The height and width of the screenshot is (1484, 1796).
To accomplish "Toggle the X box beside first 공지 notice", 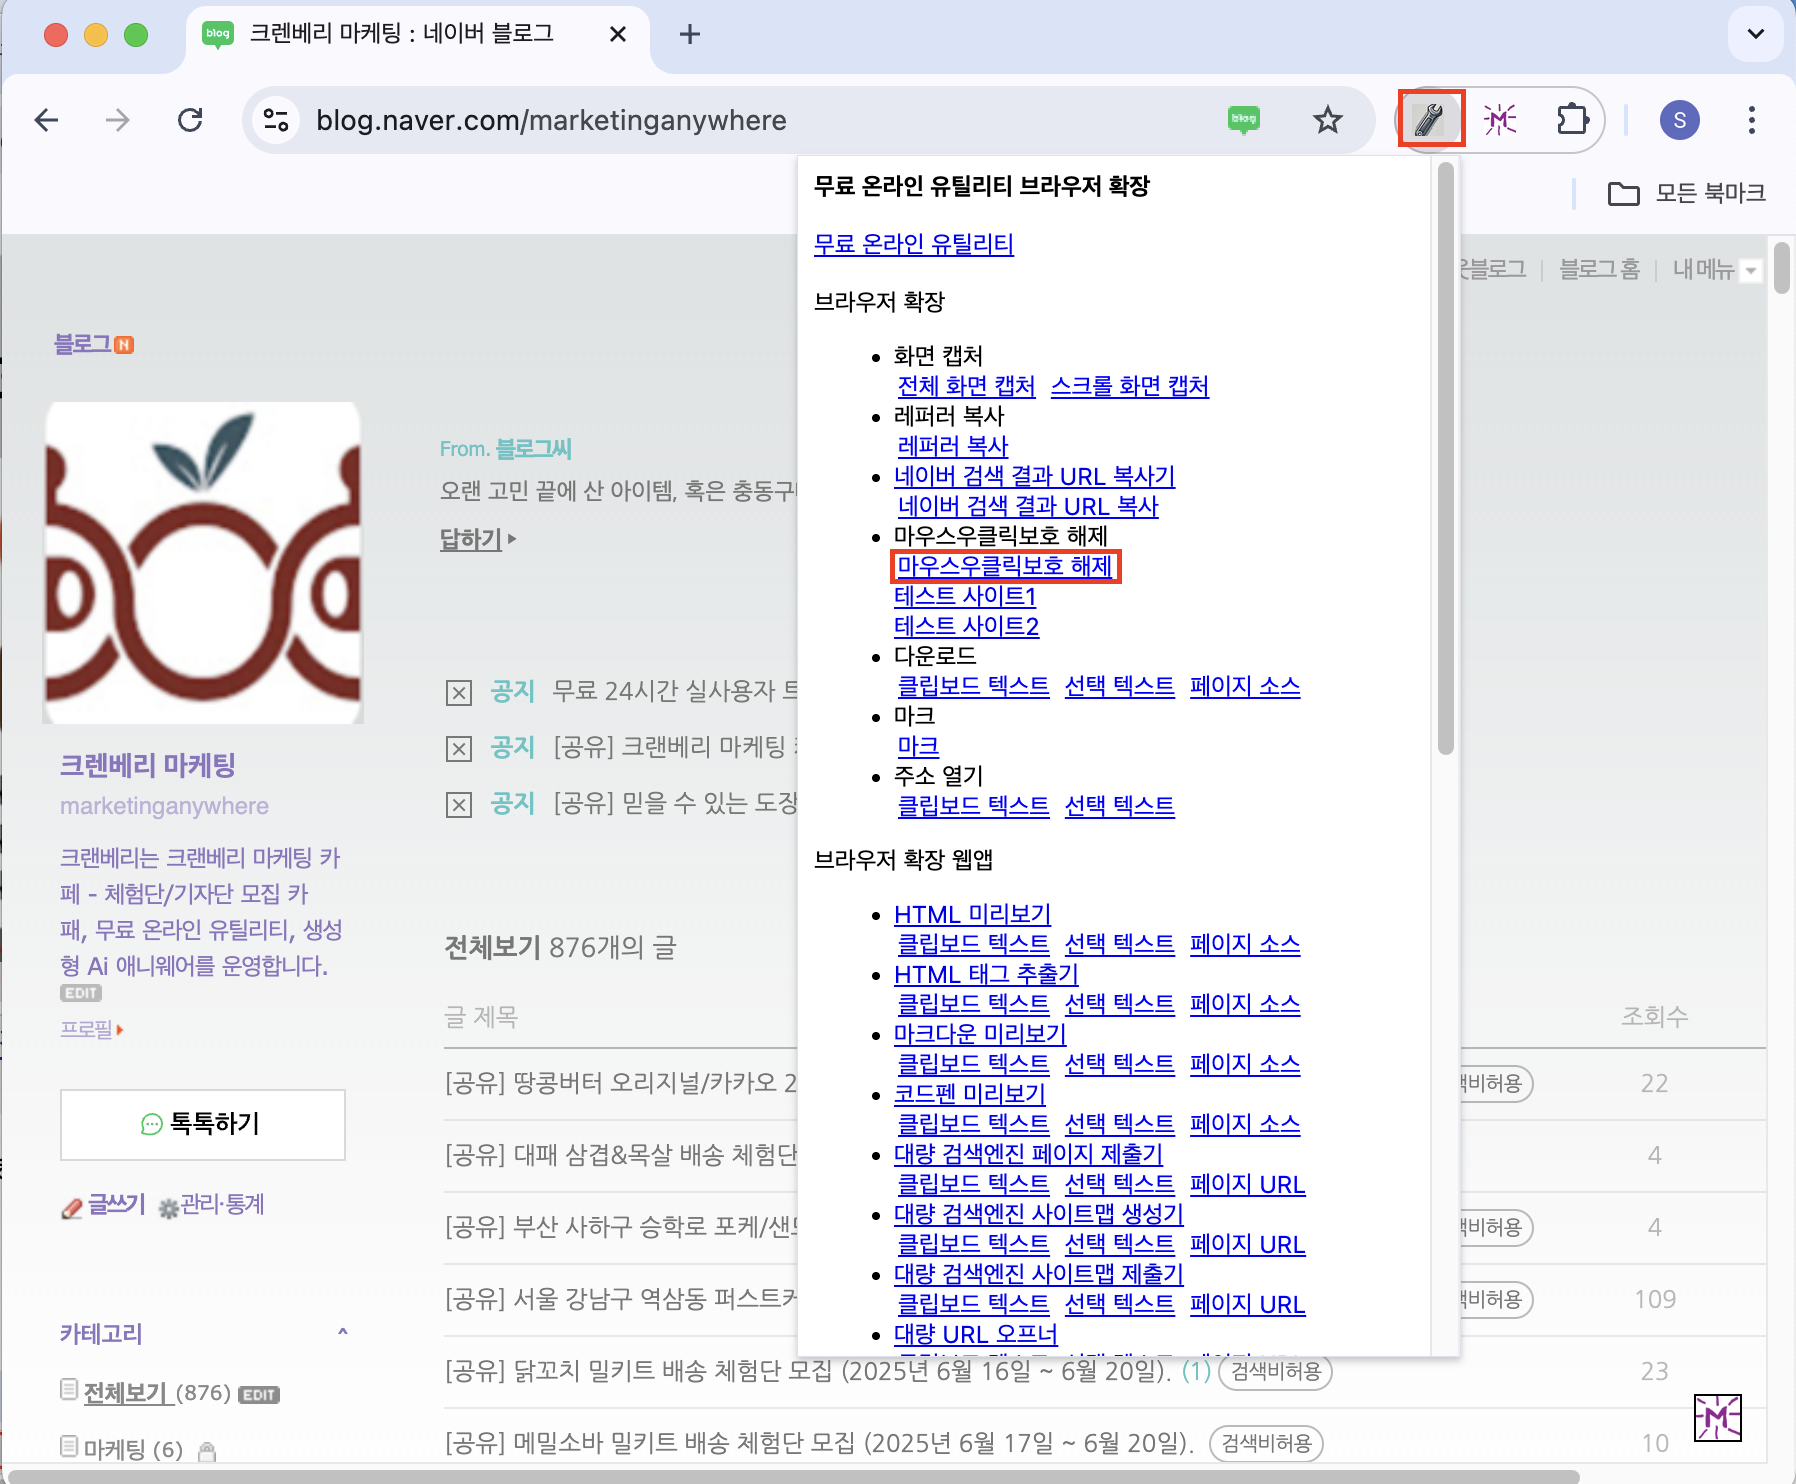I will pos(458,692).
